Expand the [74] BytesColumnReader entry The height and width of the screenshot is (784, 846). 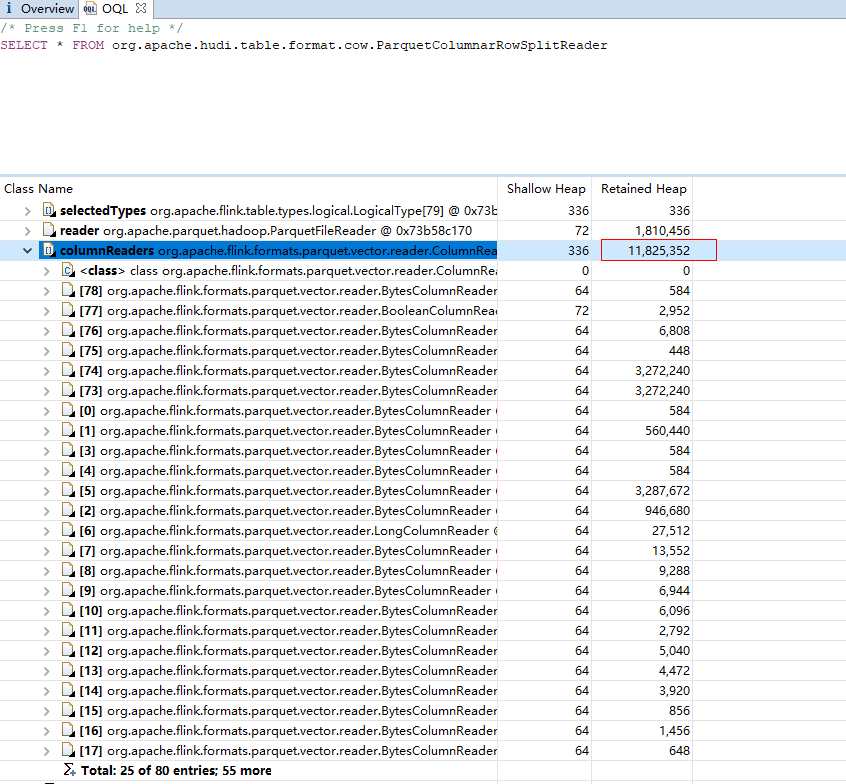click(x=47, y=371)
